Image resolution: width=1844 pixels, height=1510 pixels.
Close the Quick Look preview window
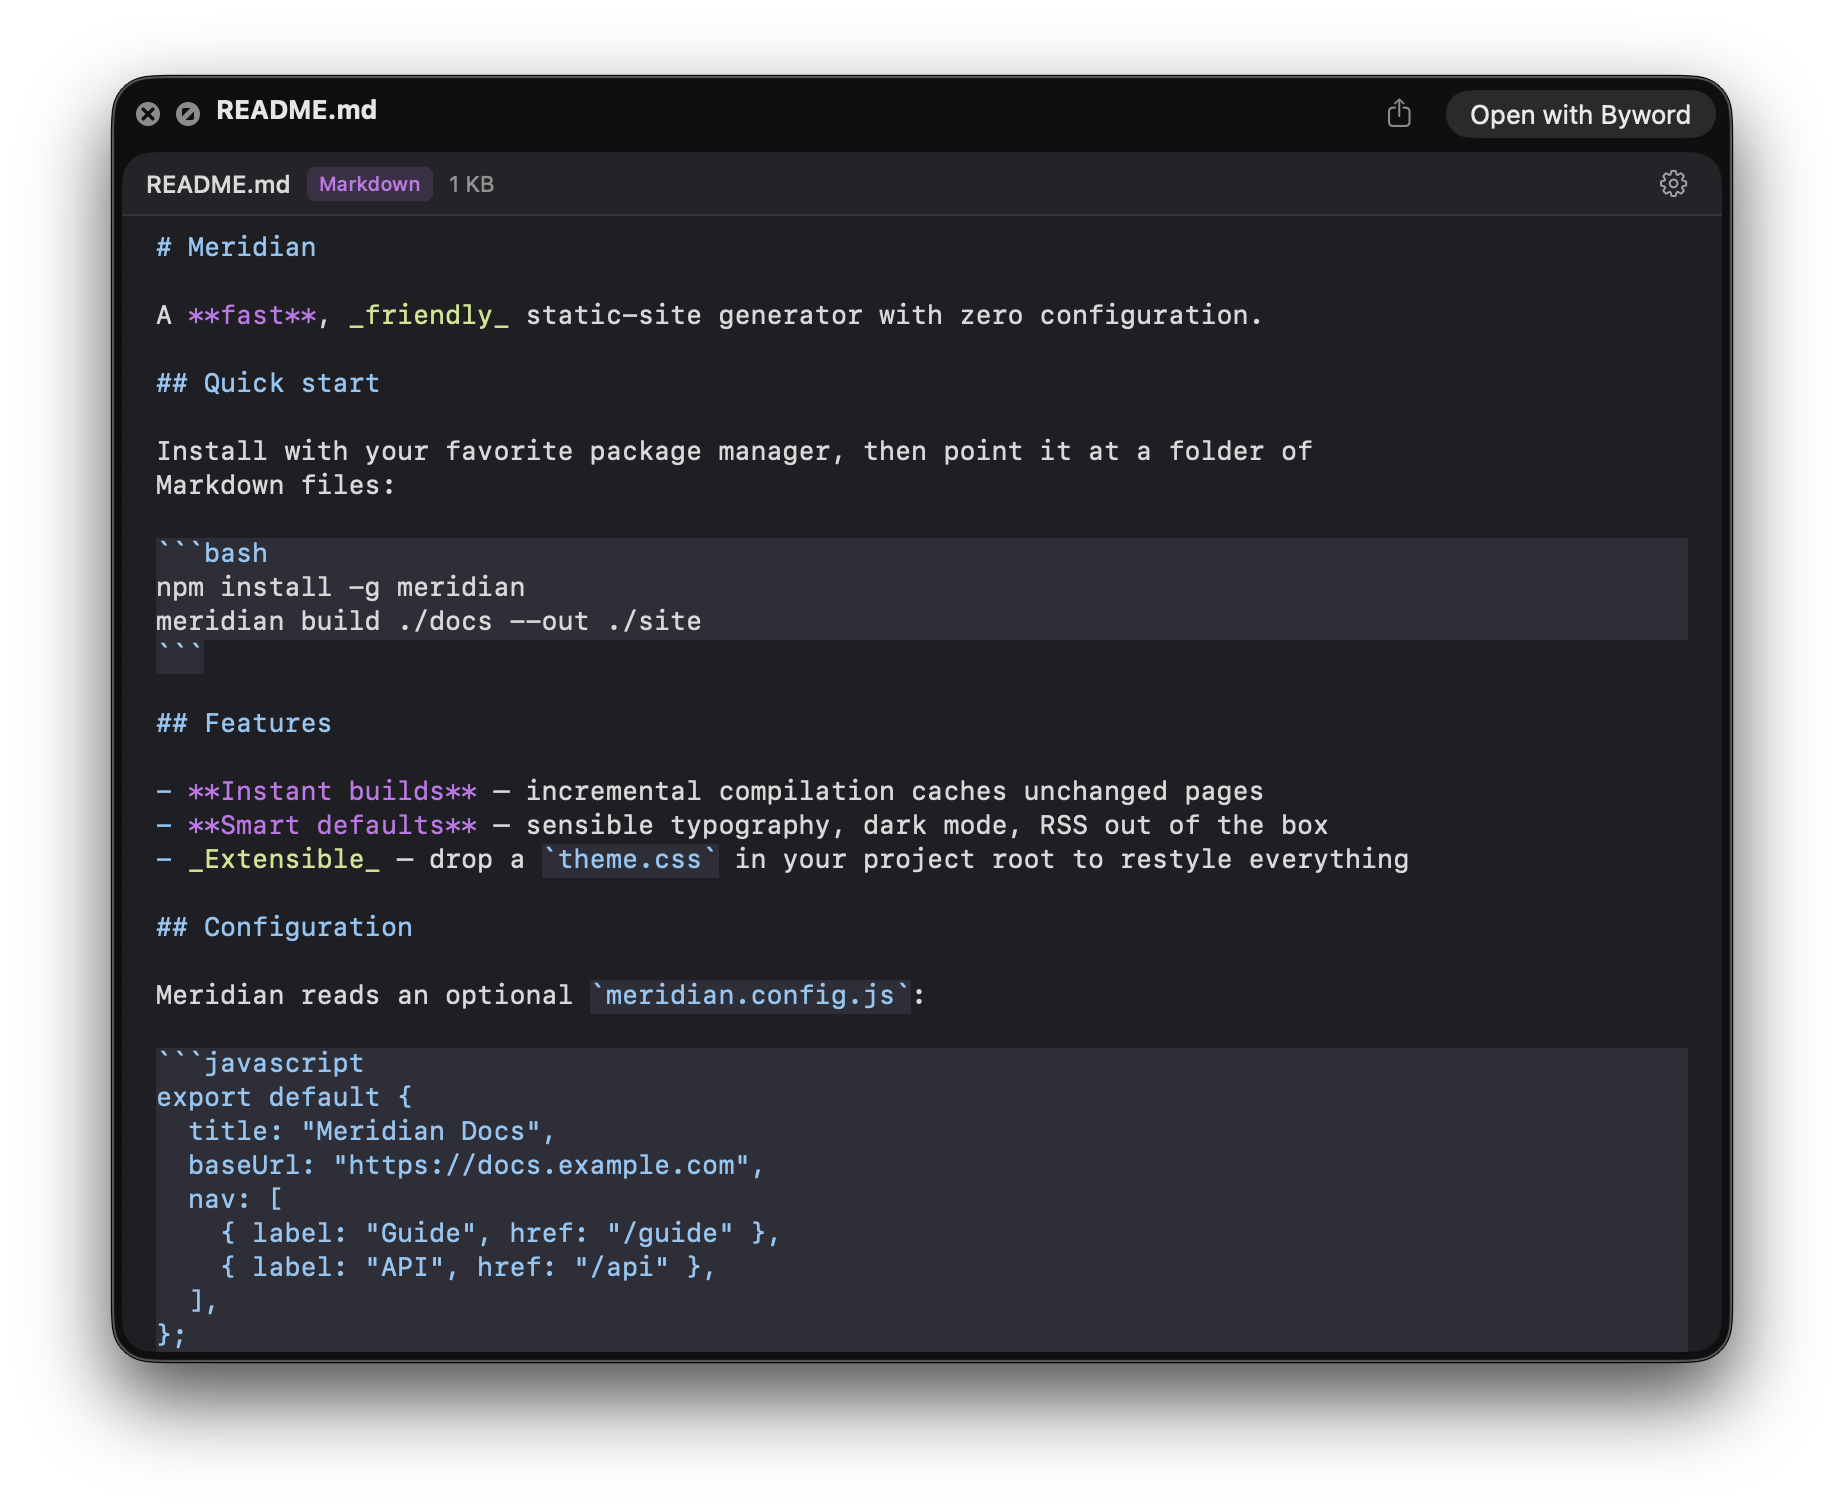point(148,114)
